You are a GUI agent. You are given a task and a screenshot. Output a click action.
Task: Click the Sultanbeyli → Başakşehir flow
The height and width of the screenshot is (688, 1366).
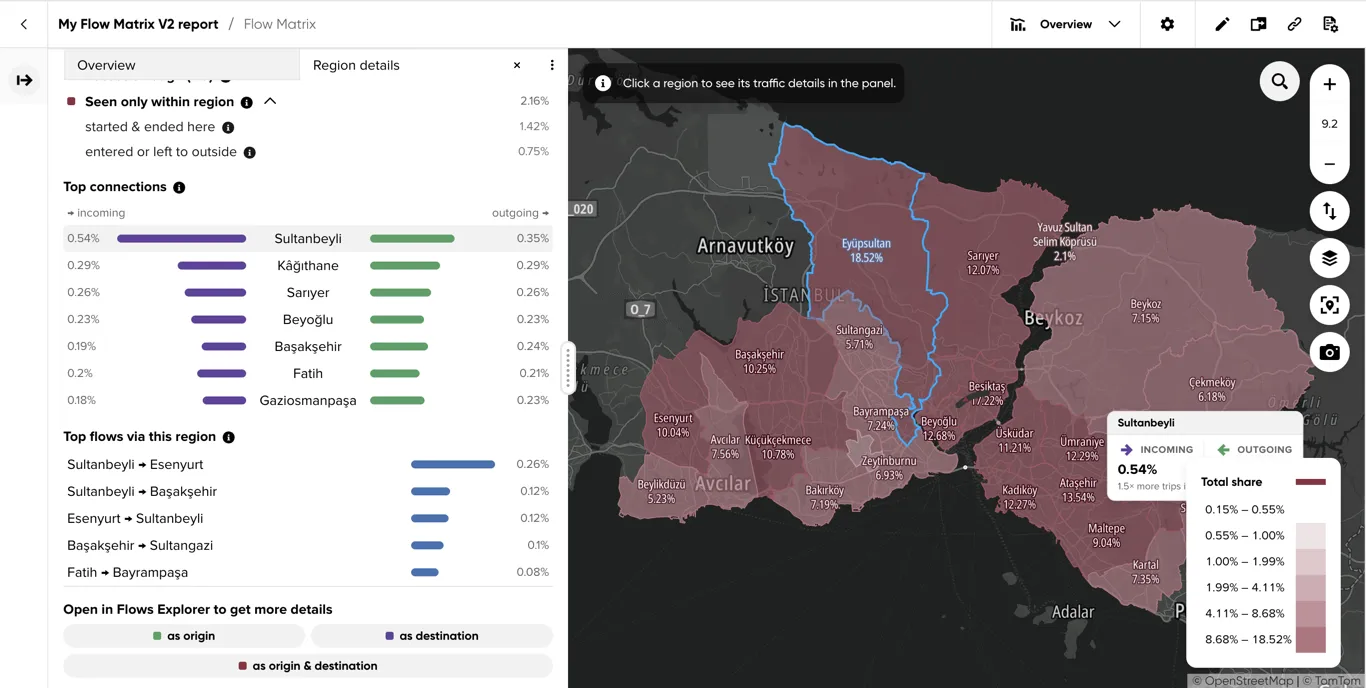coord(308,491)
